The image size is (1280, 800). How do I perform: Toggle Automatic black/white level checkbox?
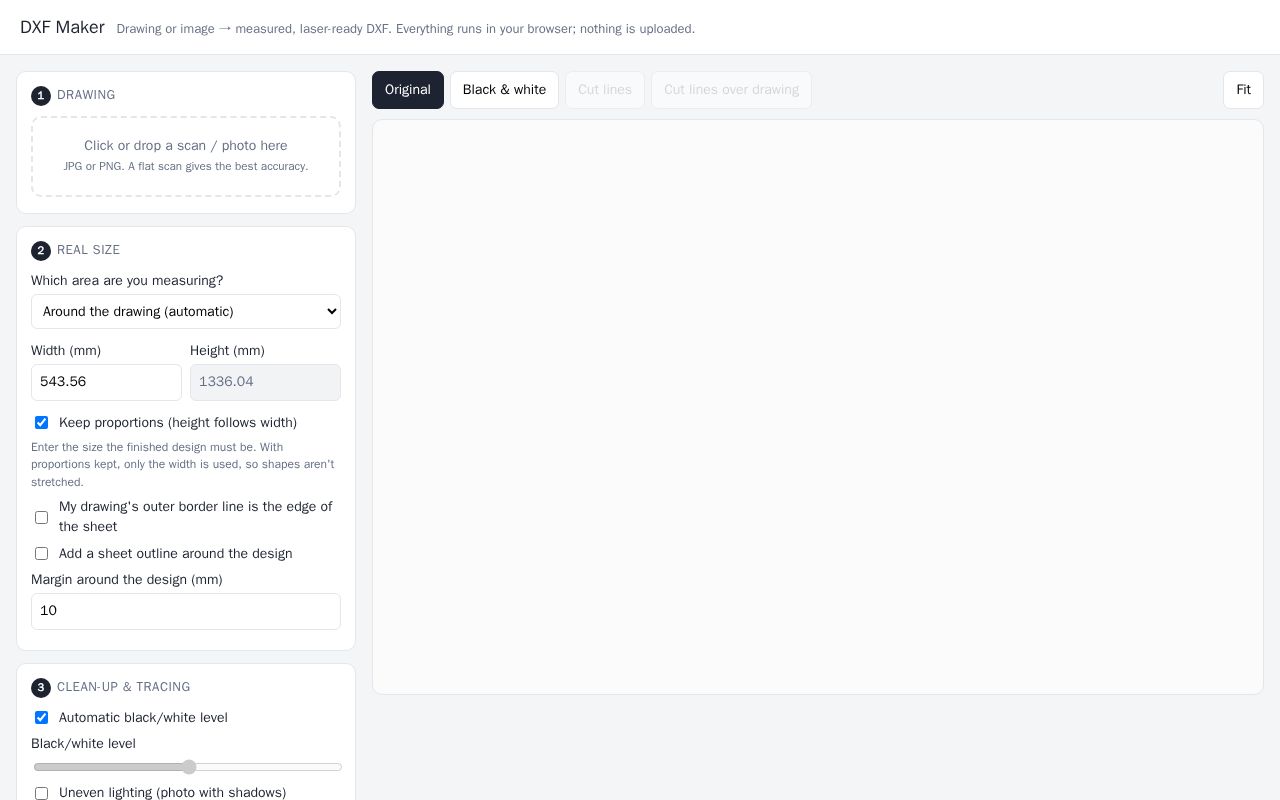coord(41,718)
